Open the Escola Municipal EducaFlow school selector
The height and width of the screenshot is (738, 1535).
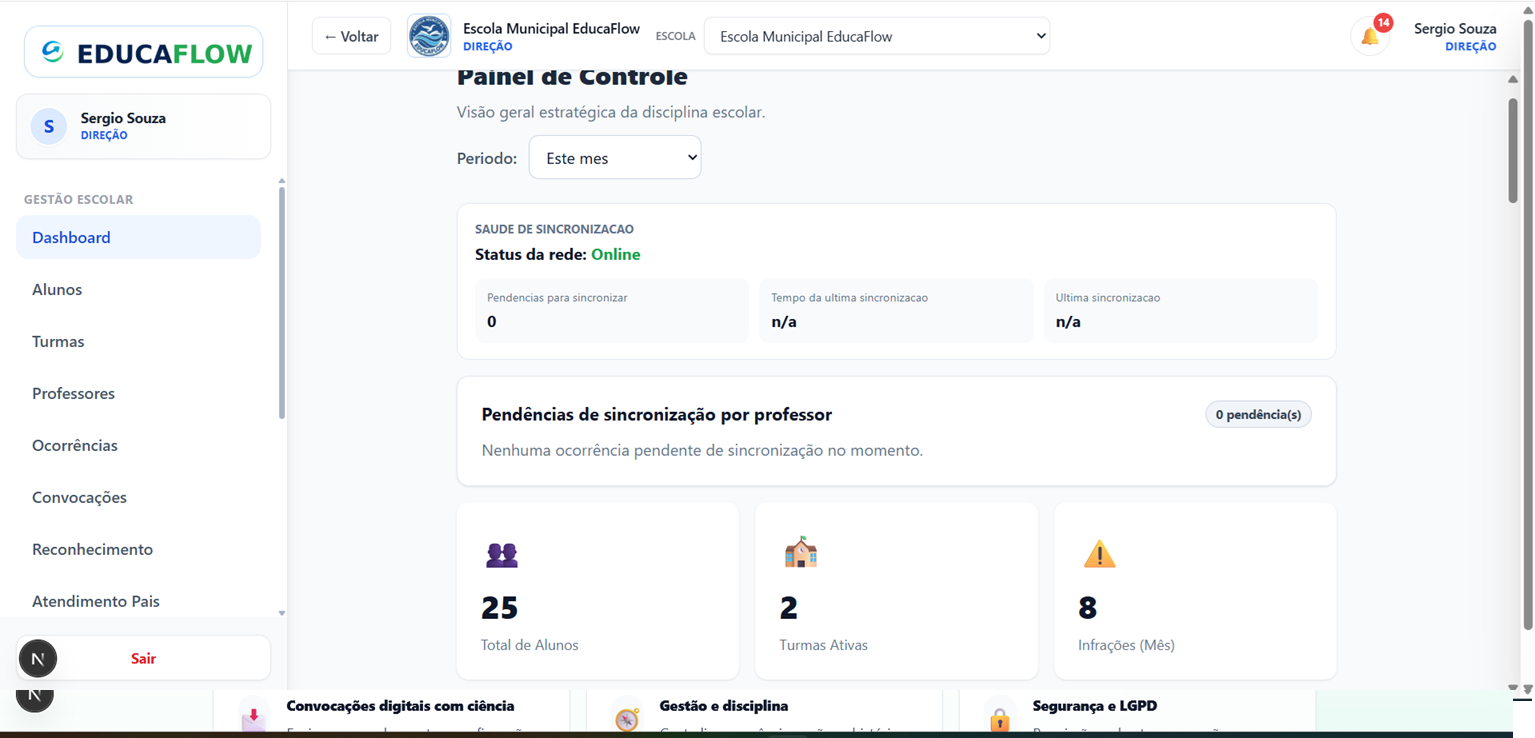click(x=876, y=35)
